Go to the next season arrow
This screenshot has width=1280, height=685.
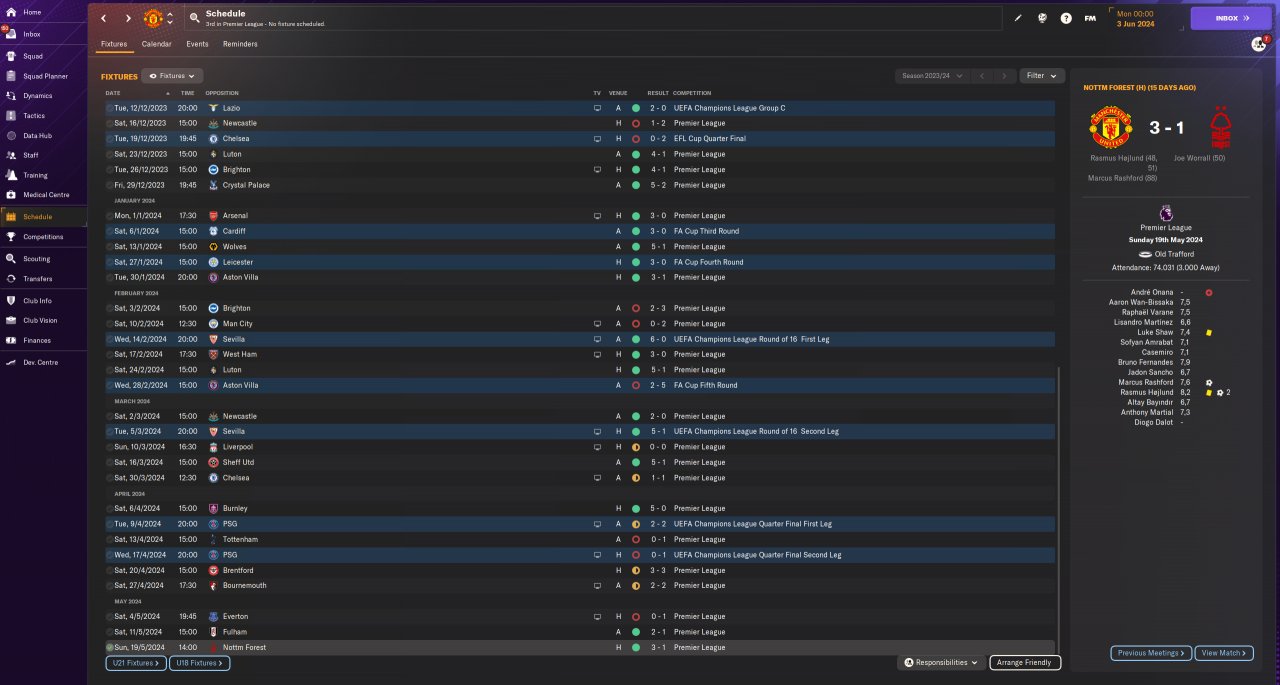pos(1005,76)
